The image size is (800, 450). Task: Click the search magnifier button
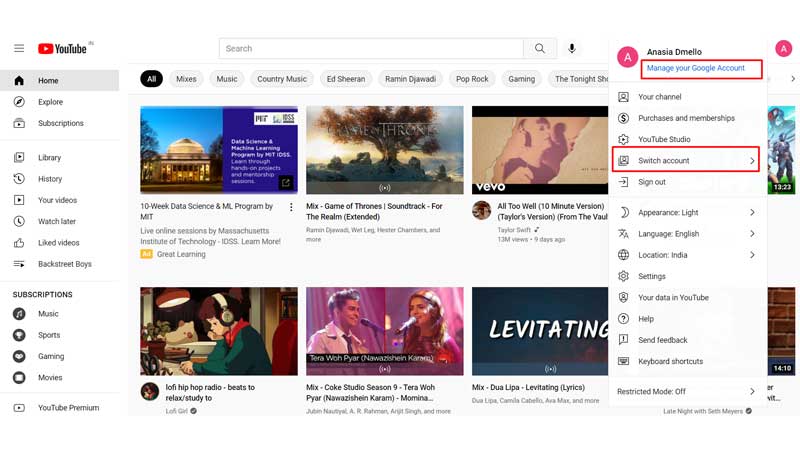pyautogui.click(x=540, y=48)
